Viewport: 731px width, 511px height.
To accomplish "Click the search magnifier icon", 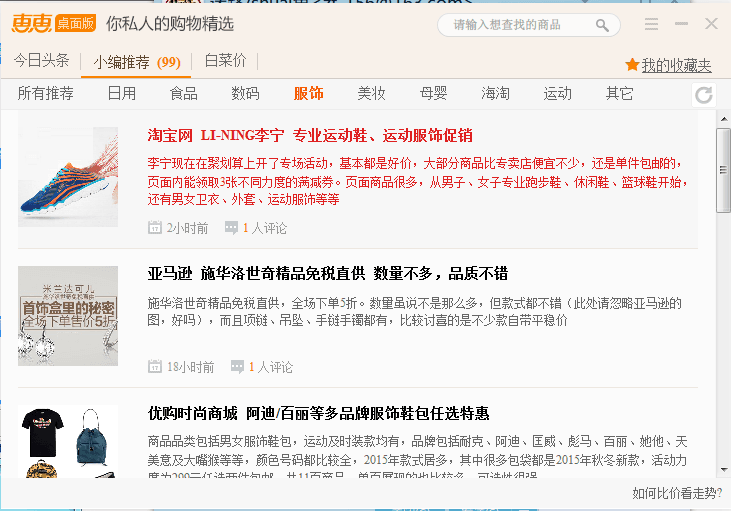I will 602,25.
